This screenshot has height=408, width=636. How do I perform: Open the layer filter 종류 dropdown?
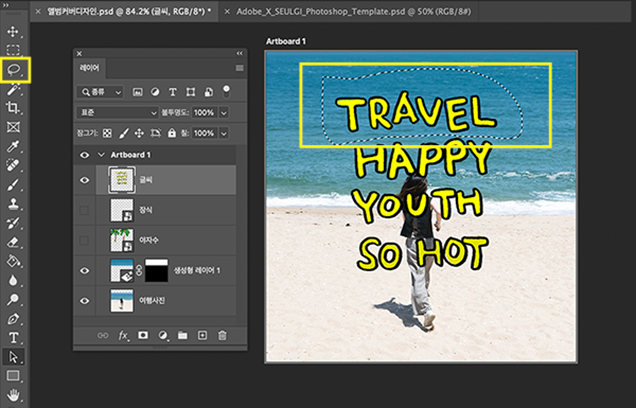[100, 92]
